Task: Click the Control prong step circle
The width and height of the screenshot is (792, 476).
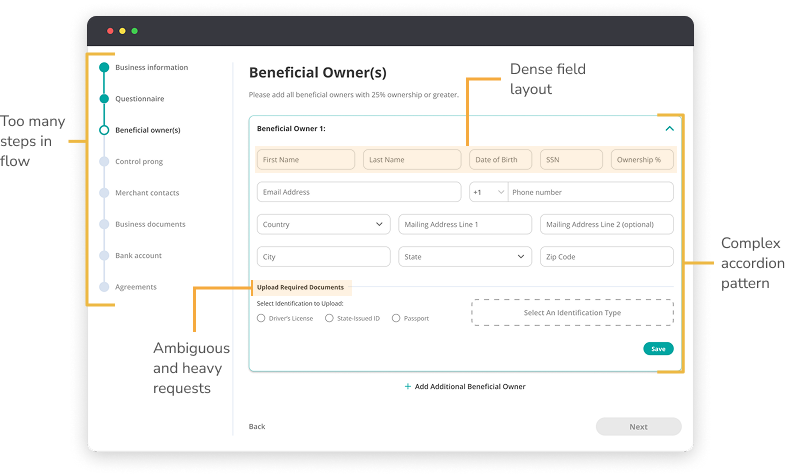Action: (x=104, y=161)
